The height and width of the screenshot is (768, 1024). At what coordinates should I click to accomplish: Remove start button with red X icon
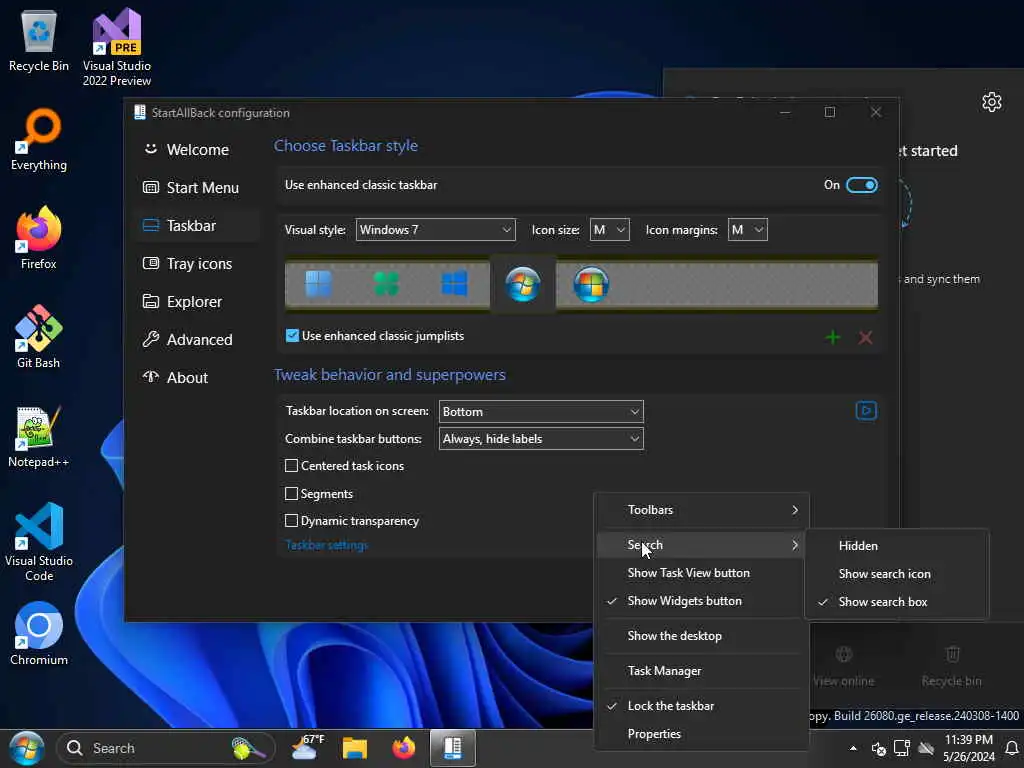point(865,338)
